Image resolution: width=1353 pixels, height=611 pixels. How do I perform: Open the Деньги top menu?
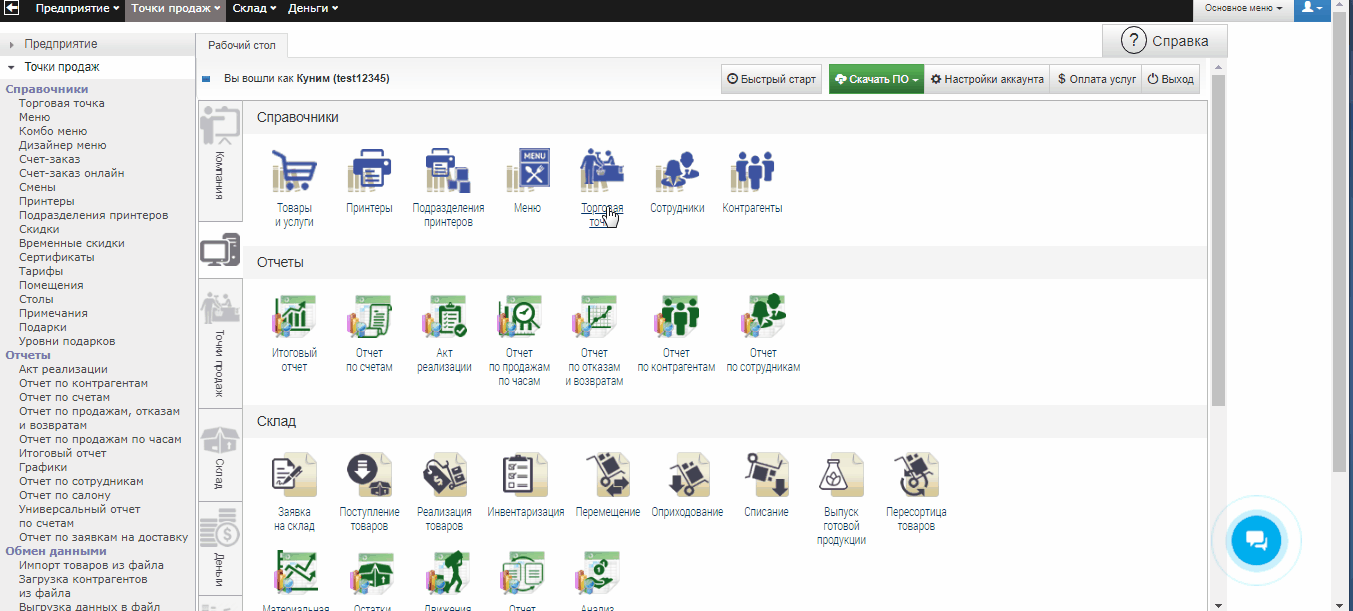tap(313, 8)
